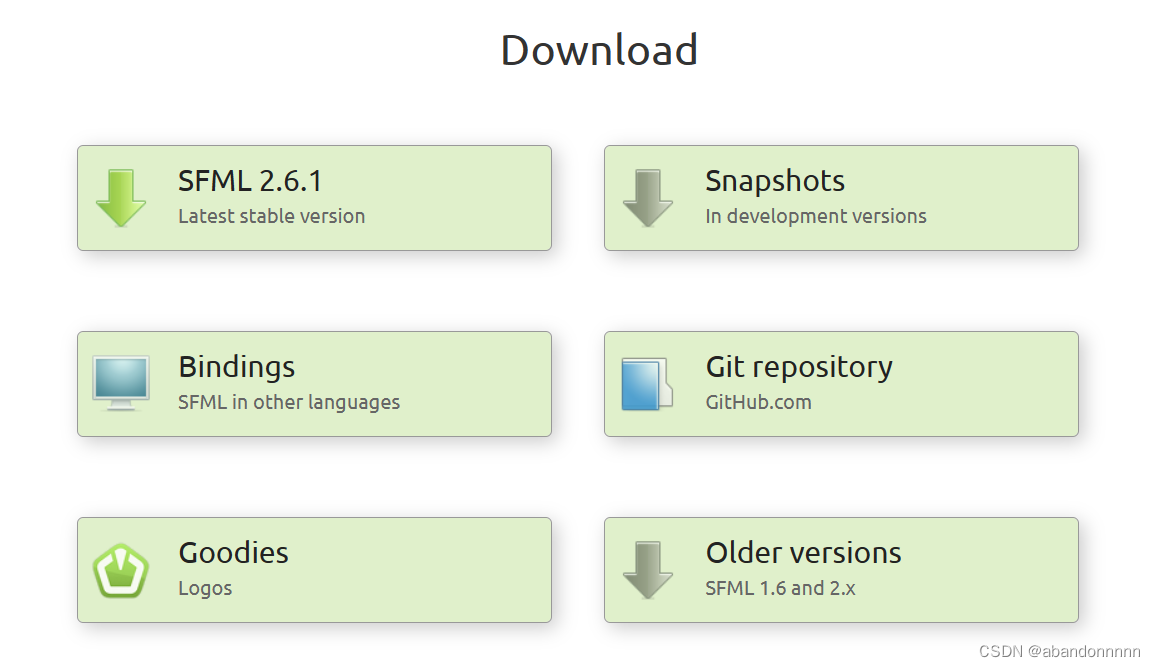Click the 'SFML in other languages' subtitle
Screen dimensions: 1155x667
point(289,403)
